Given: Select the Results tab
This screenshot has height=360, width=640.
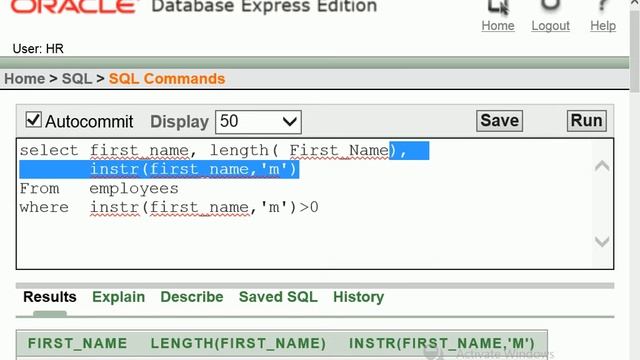Looking at the screenshot, I should tap(50, 297).
